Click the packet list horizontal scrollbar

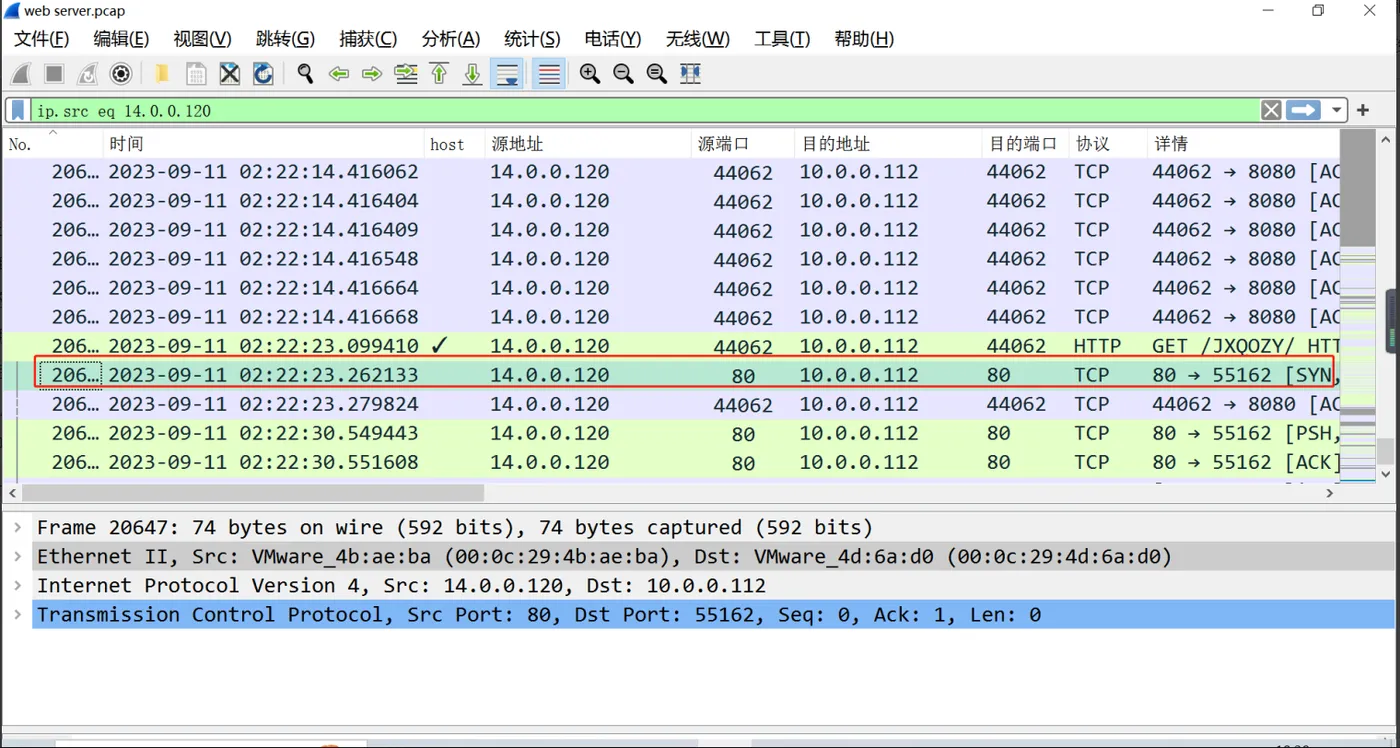pos(253,493)
